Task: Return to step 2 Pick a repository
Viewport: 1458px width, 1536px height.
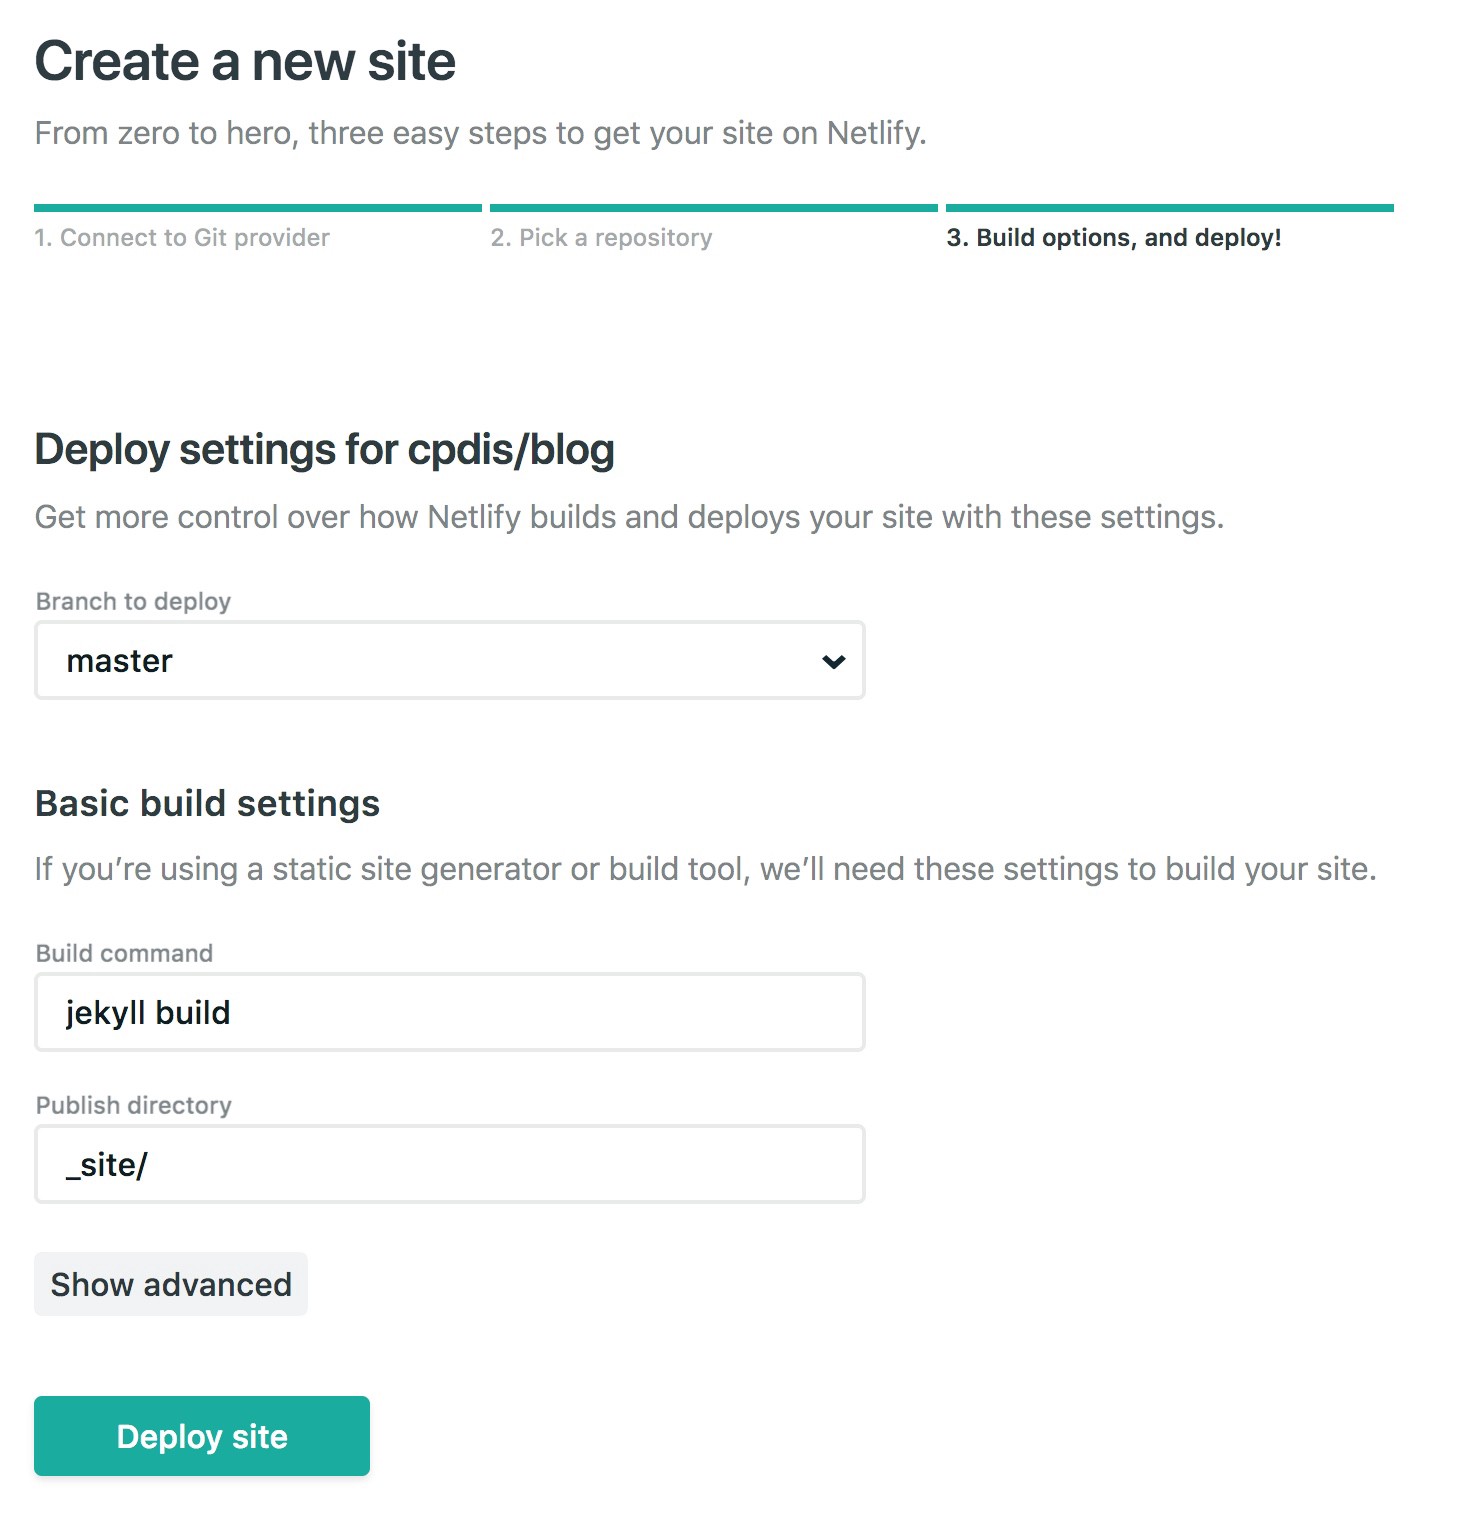Action: (601, 238)
